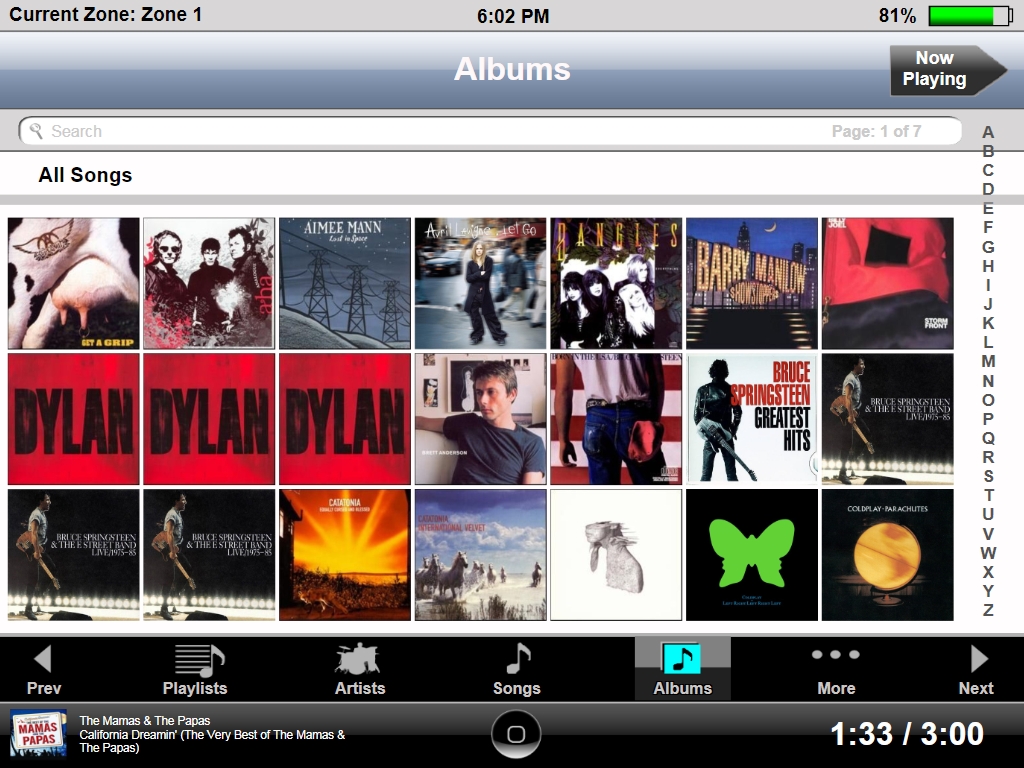
Task: Skip to letter Q in index
Action: pyautogui.click(x=988, y=438)
